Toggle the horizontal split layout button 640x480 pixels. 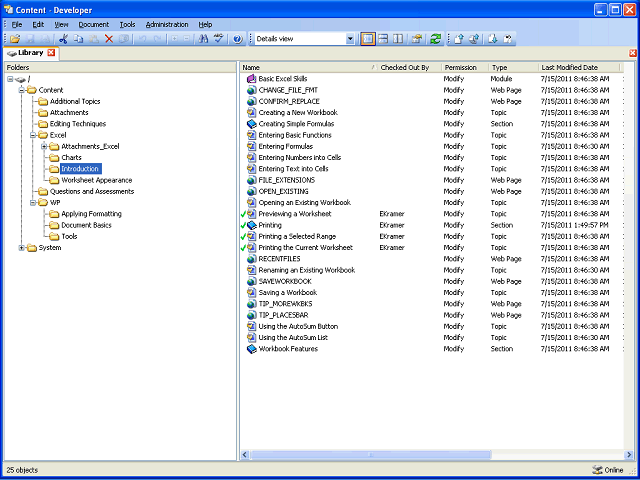383,39
